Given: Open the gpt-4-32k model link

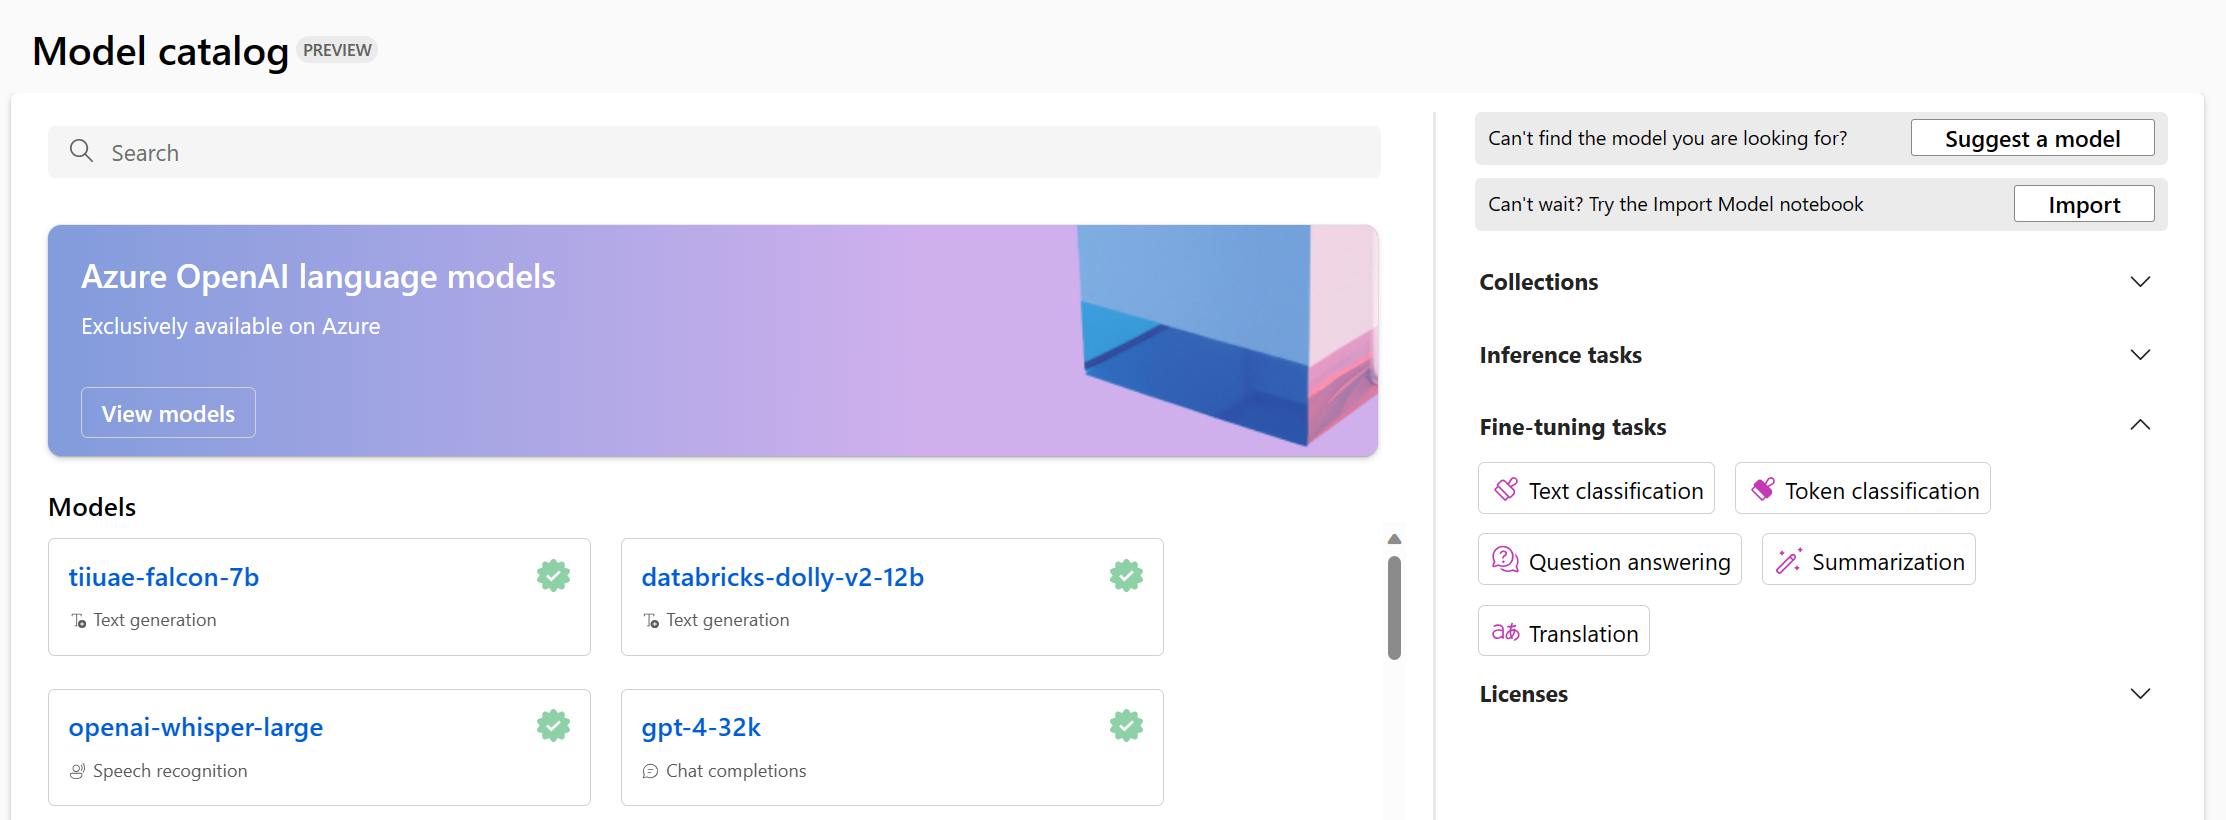Looking at the screenshot, I should 701,727.
